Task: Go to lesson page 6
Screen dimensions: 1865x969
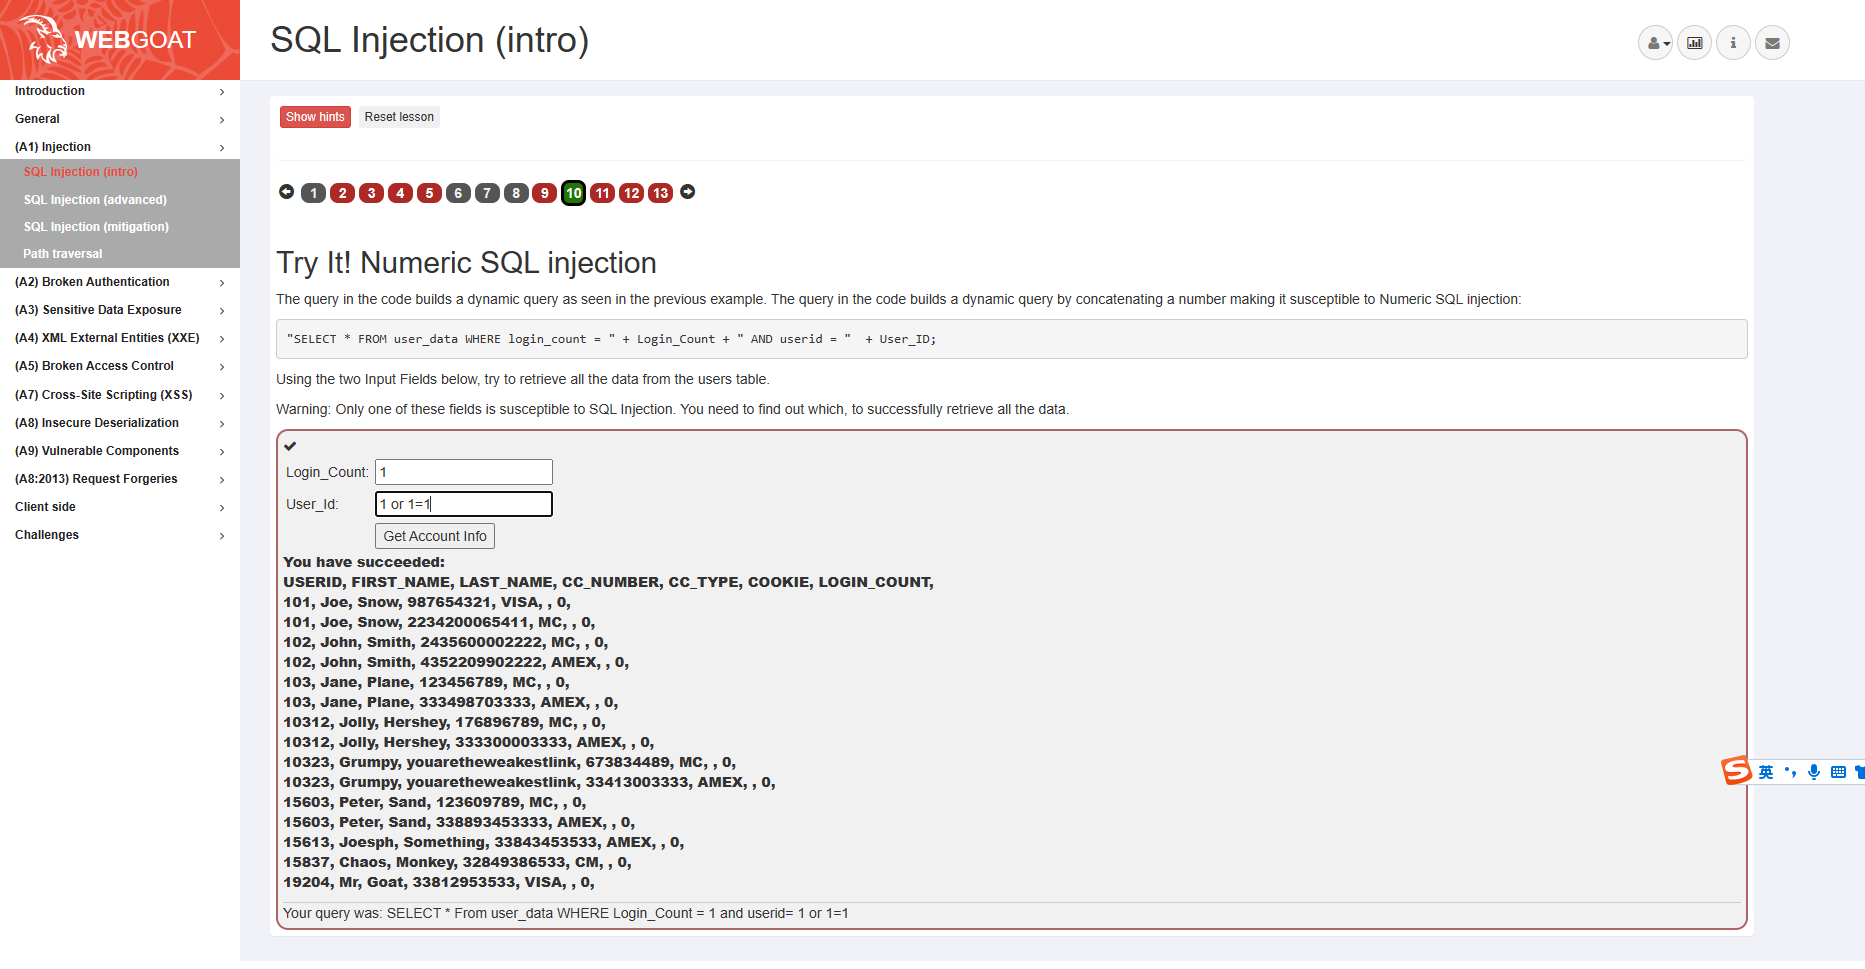Action: [458, 193]
